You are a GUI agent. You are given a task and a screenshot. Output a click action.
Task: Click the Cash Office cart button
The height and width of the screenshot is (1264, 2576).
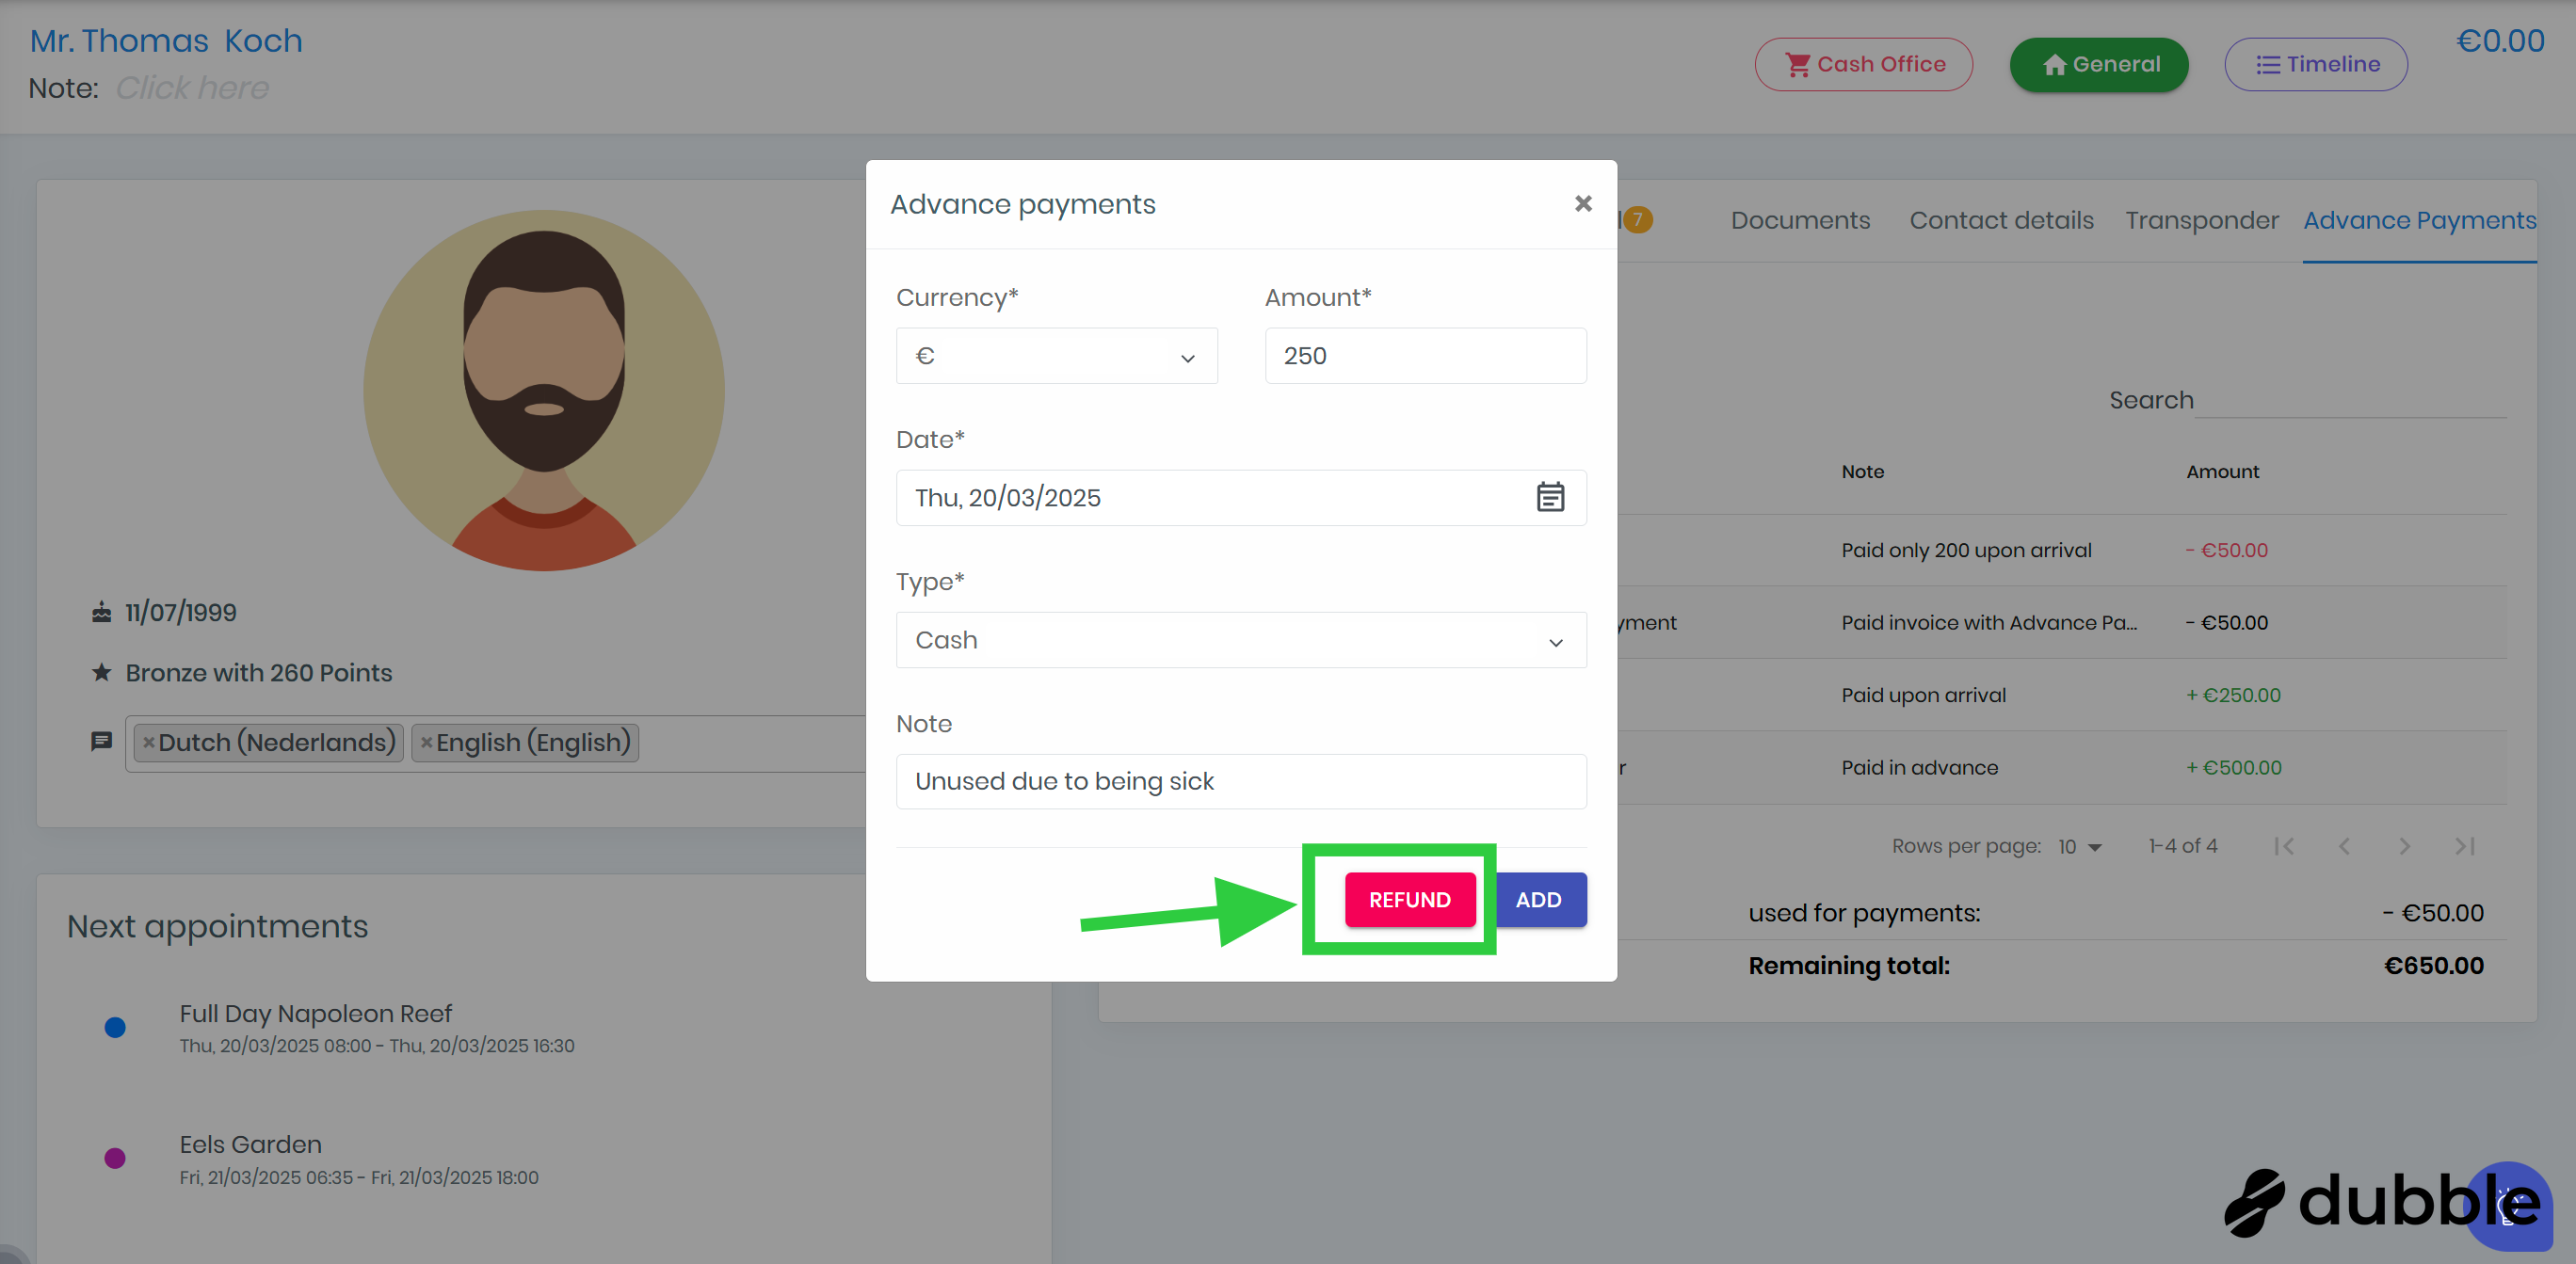[1863, 64]
